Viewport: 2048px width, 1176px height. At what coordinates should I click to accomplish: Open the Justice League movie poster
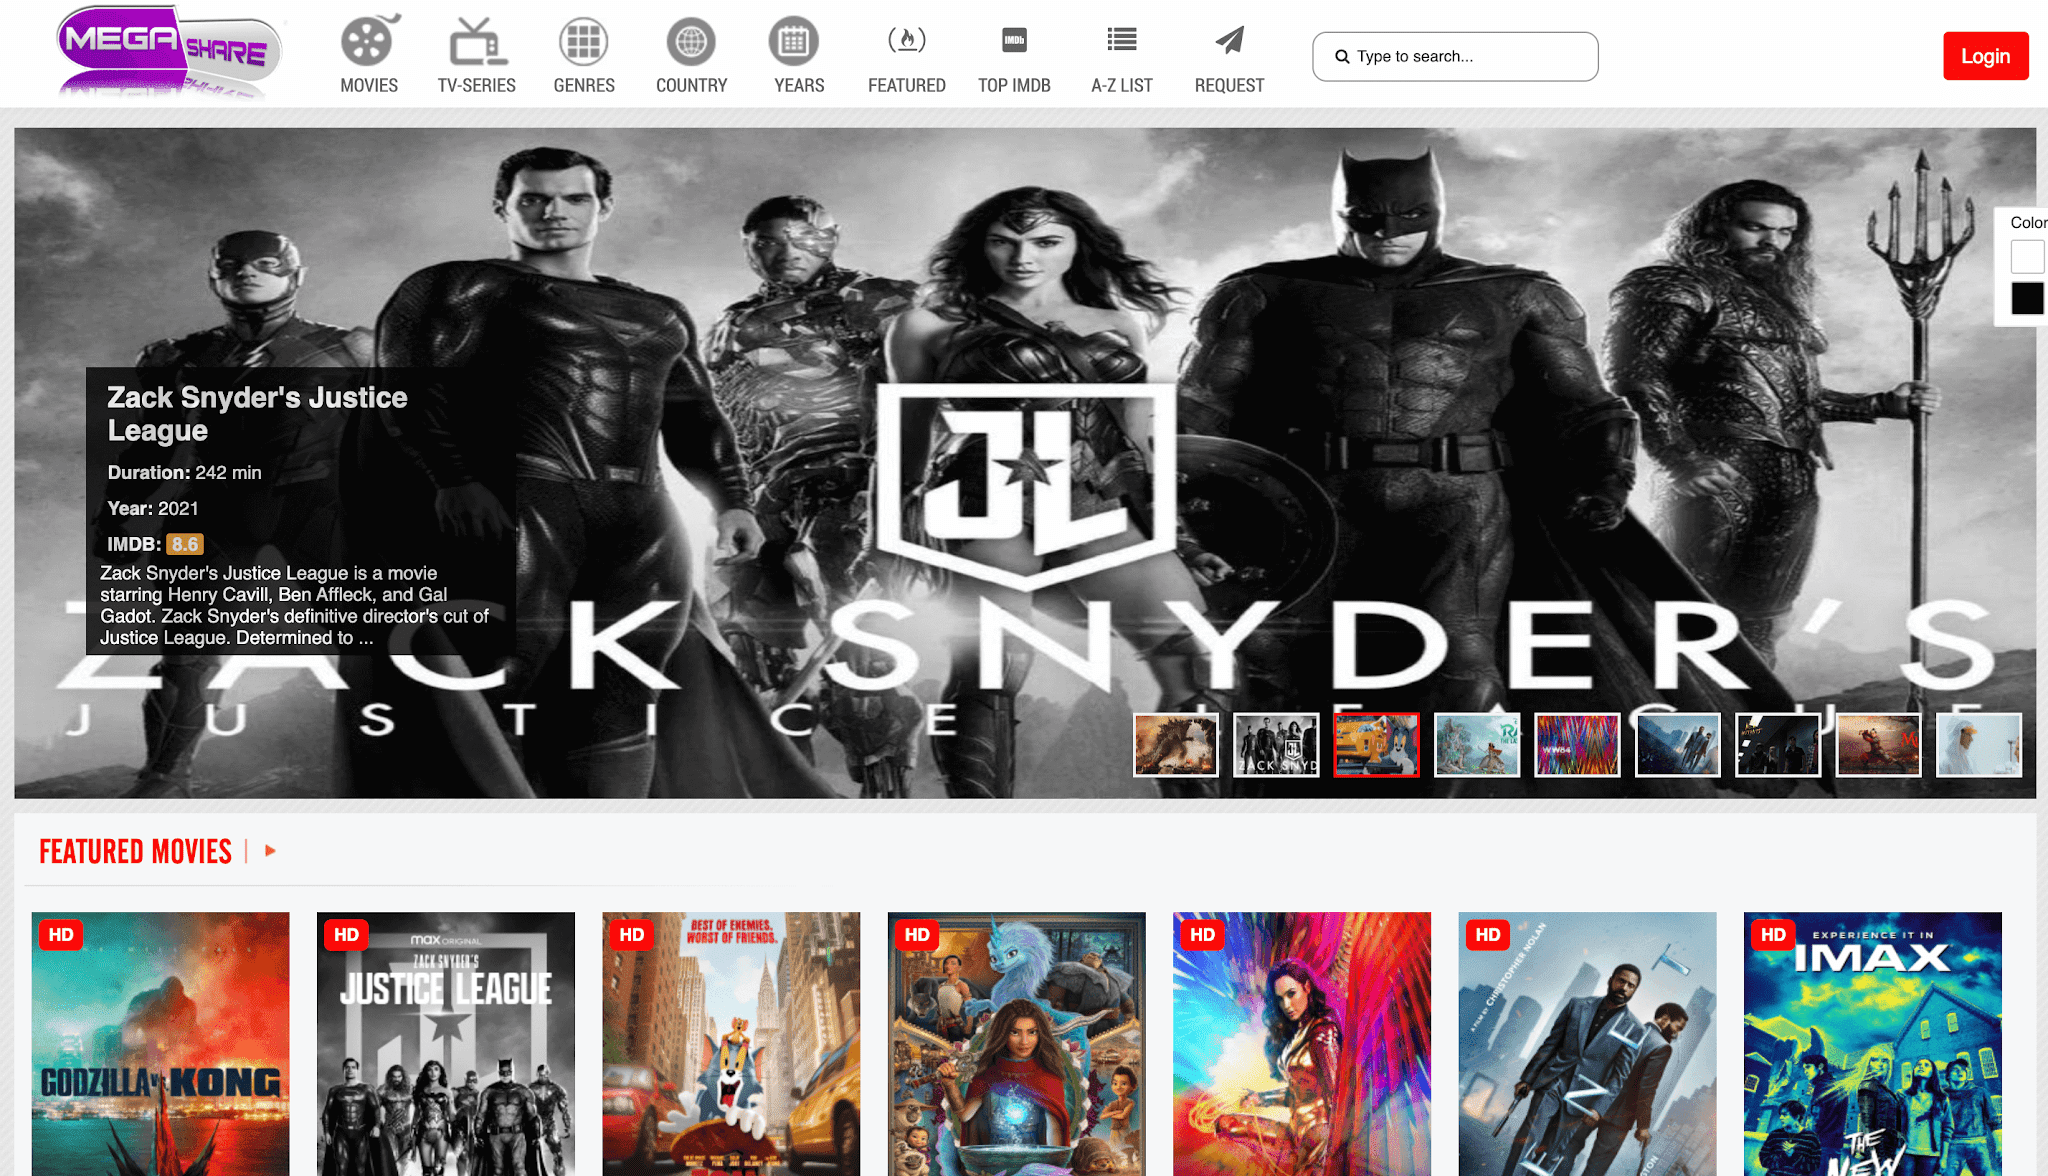(446, 1044)
